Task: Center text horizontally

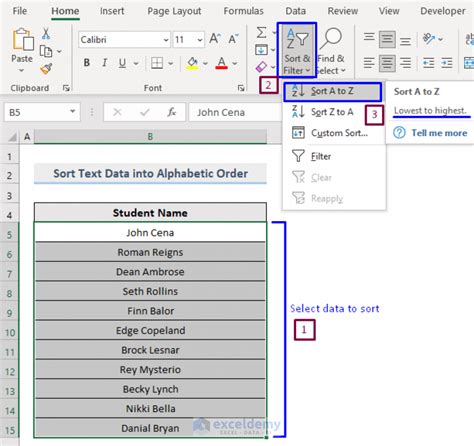Action: point(387,63)
